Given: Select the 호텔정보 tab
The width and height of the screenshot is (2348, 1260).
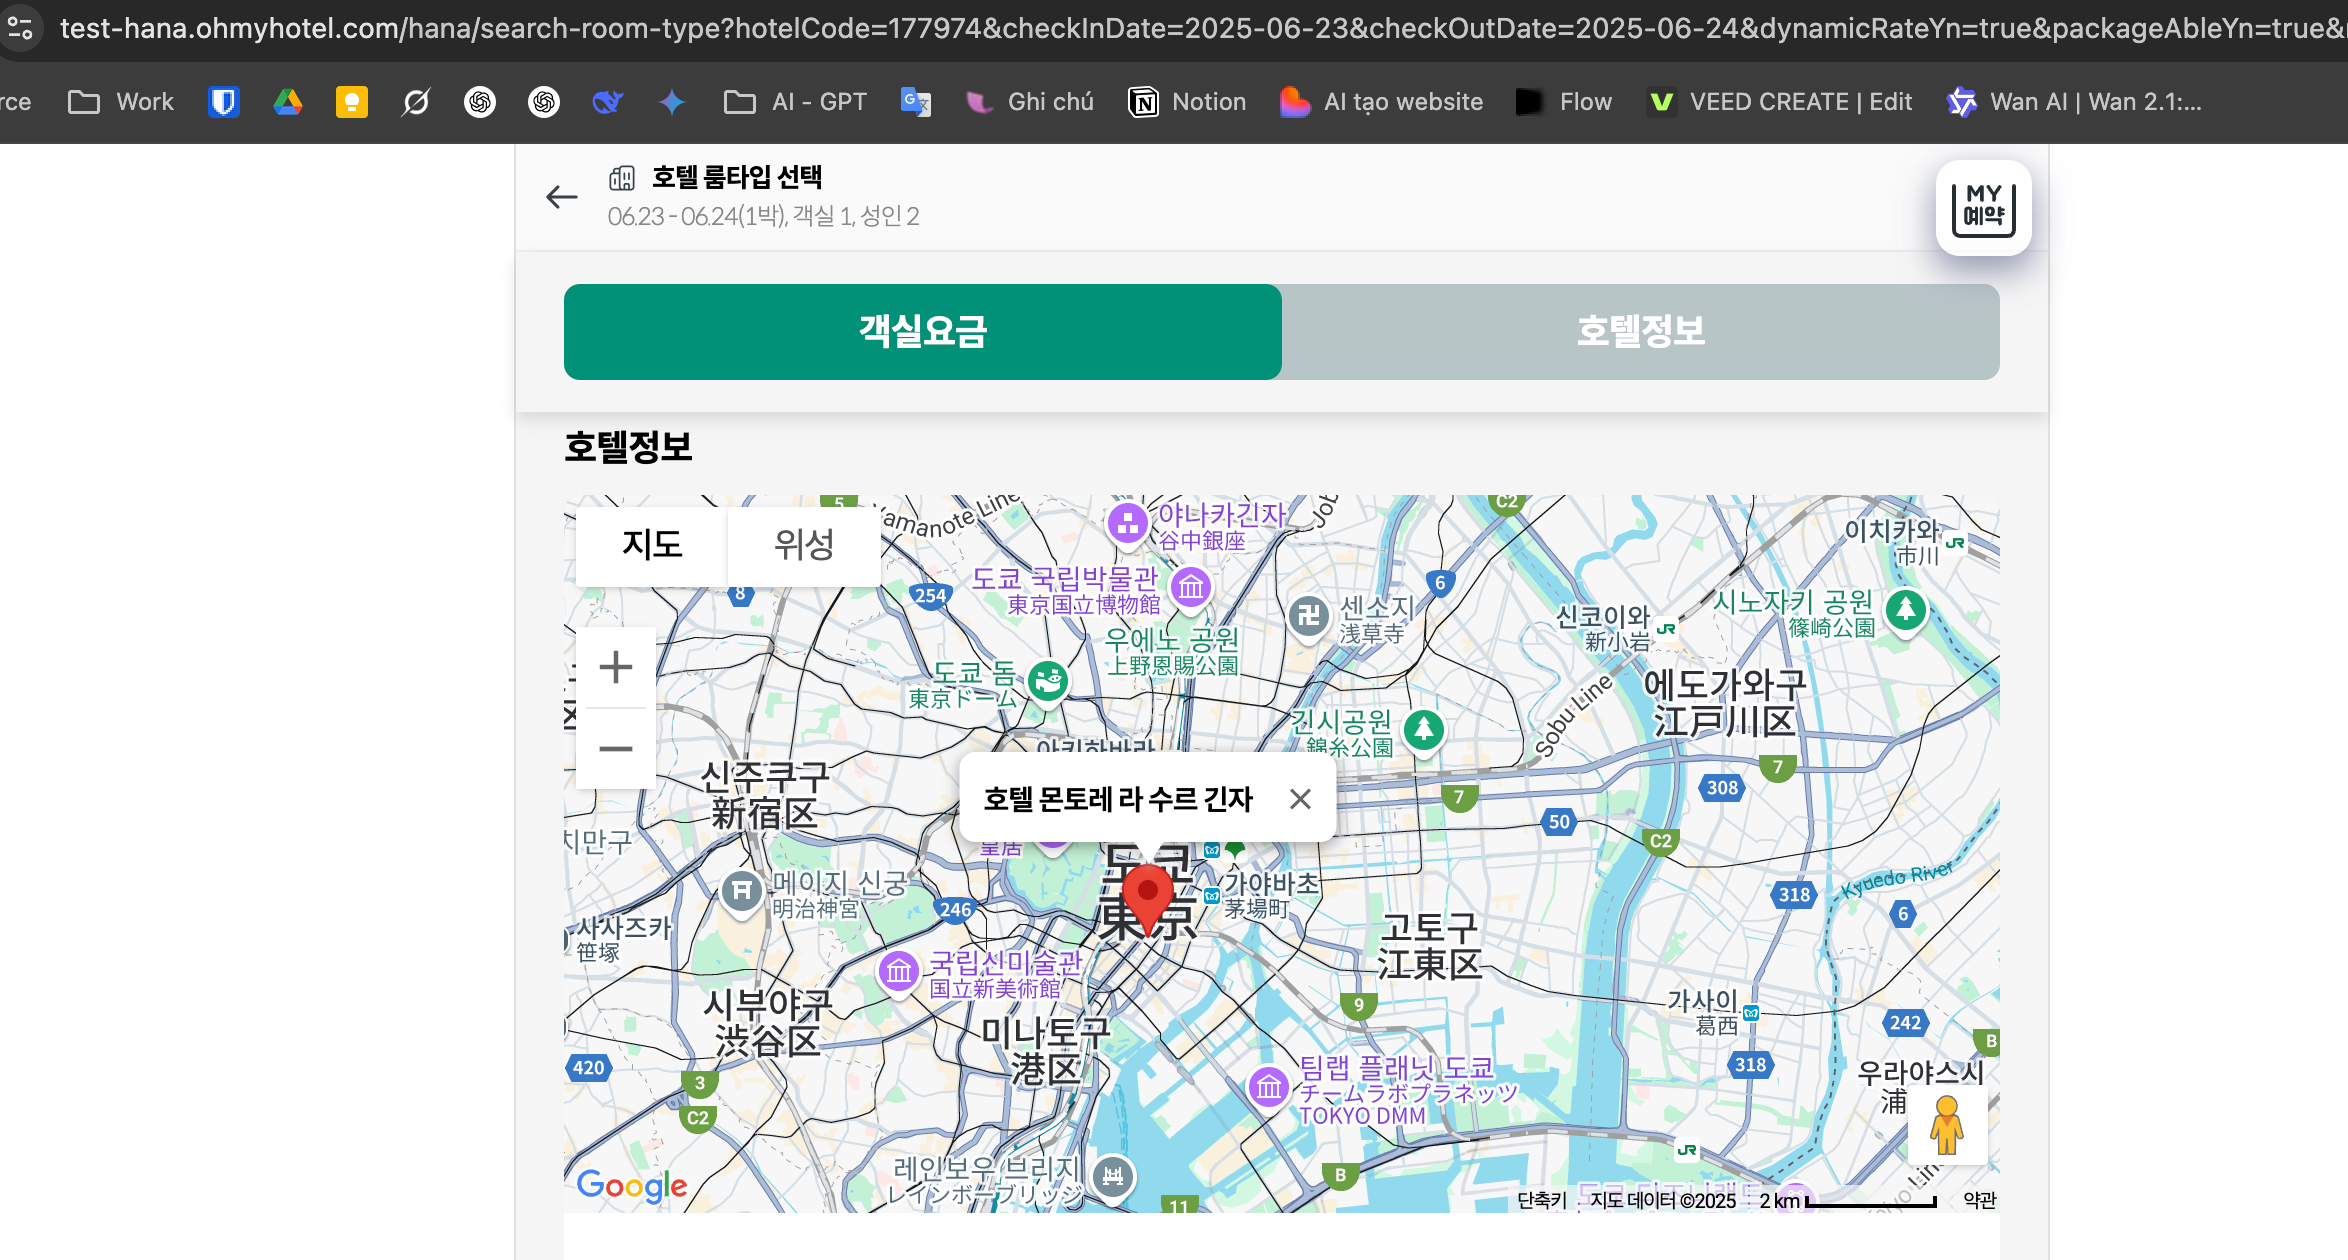Looking at the screenshot, I should (x=1640, y=332).
